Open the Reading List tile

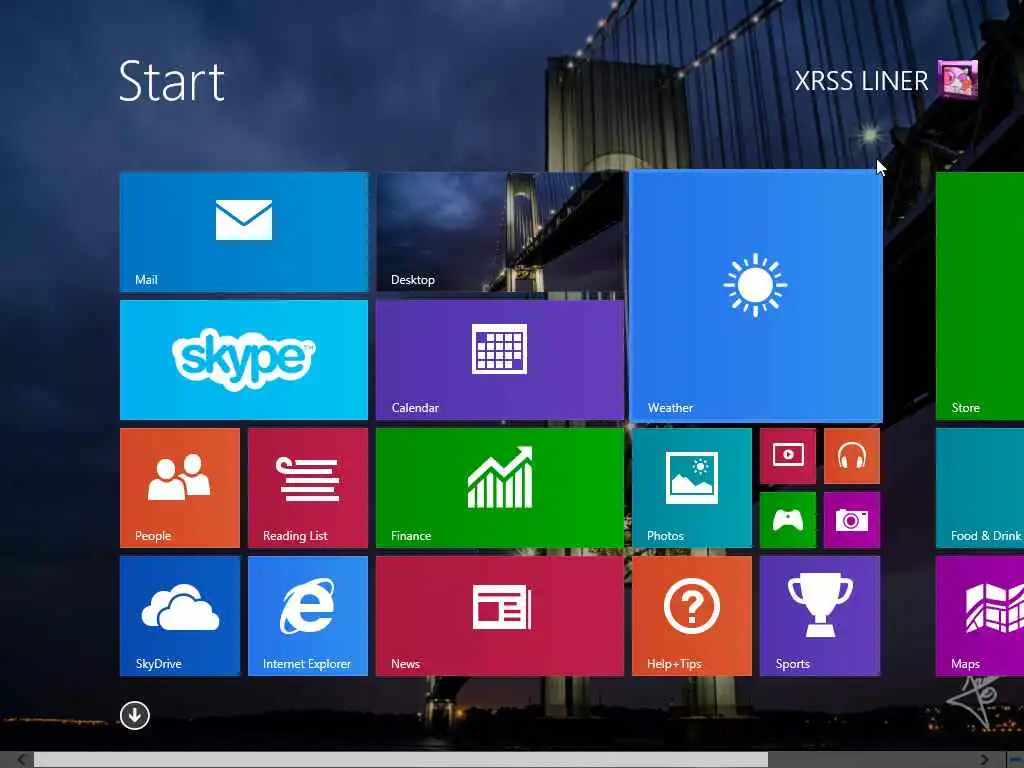pyautogui.click(x=308, y=488)
